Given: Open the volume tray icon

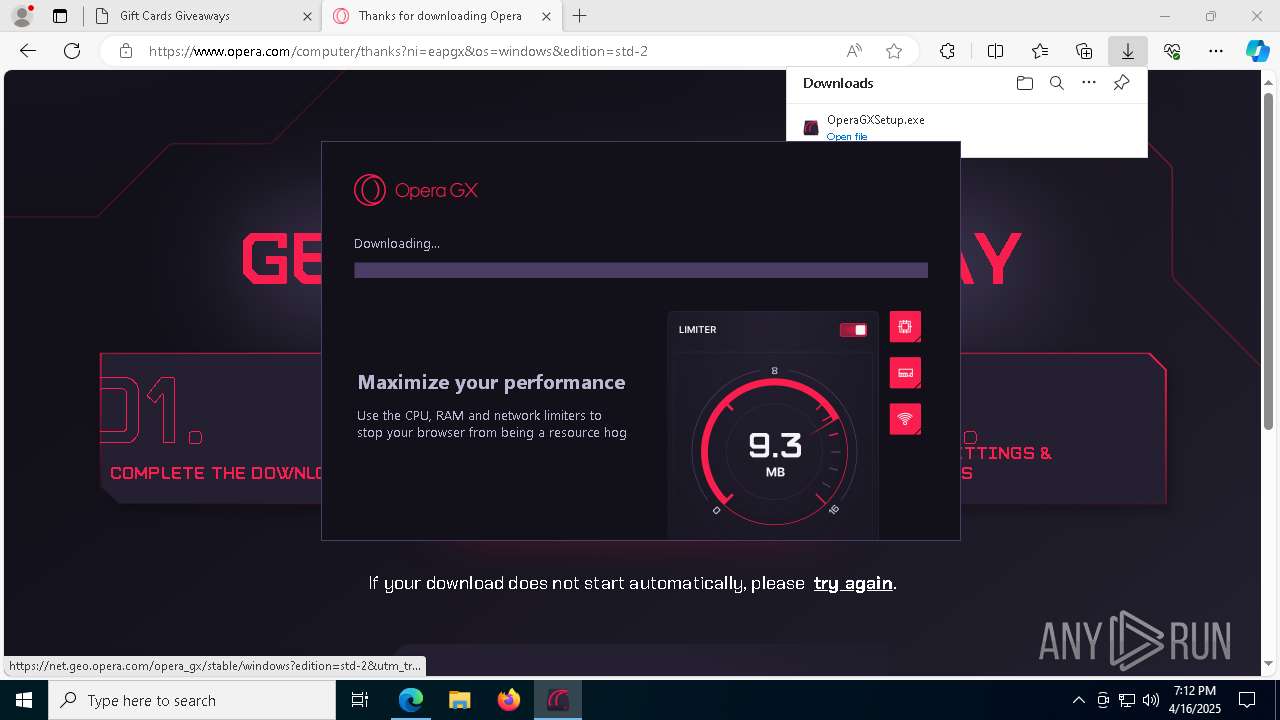Looking at the screenshot, I should pos(1151,700).
